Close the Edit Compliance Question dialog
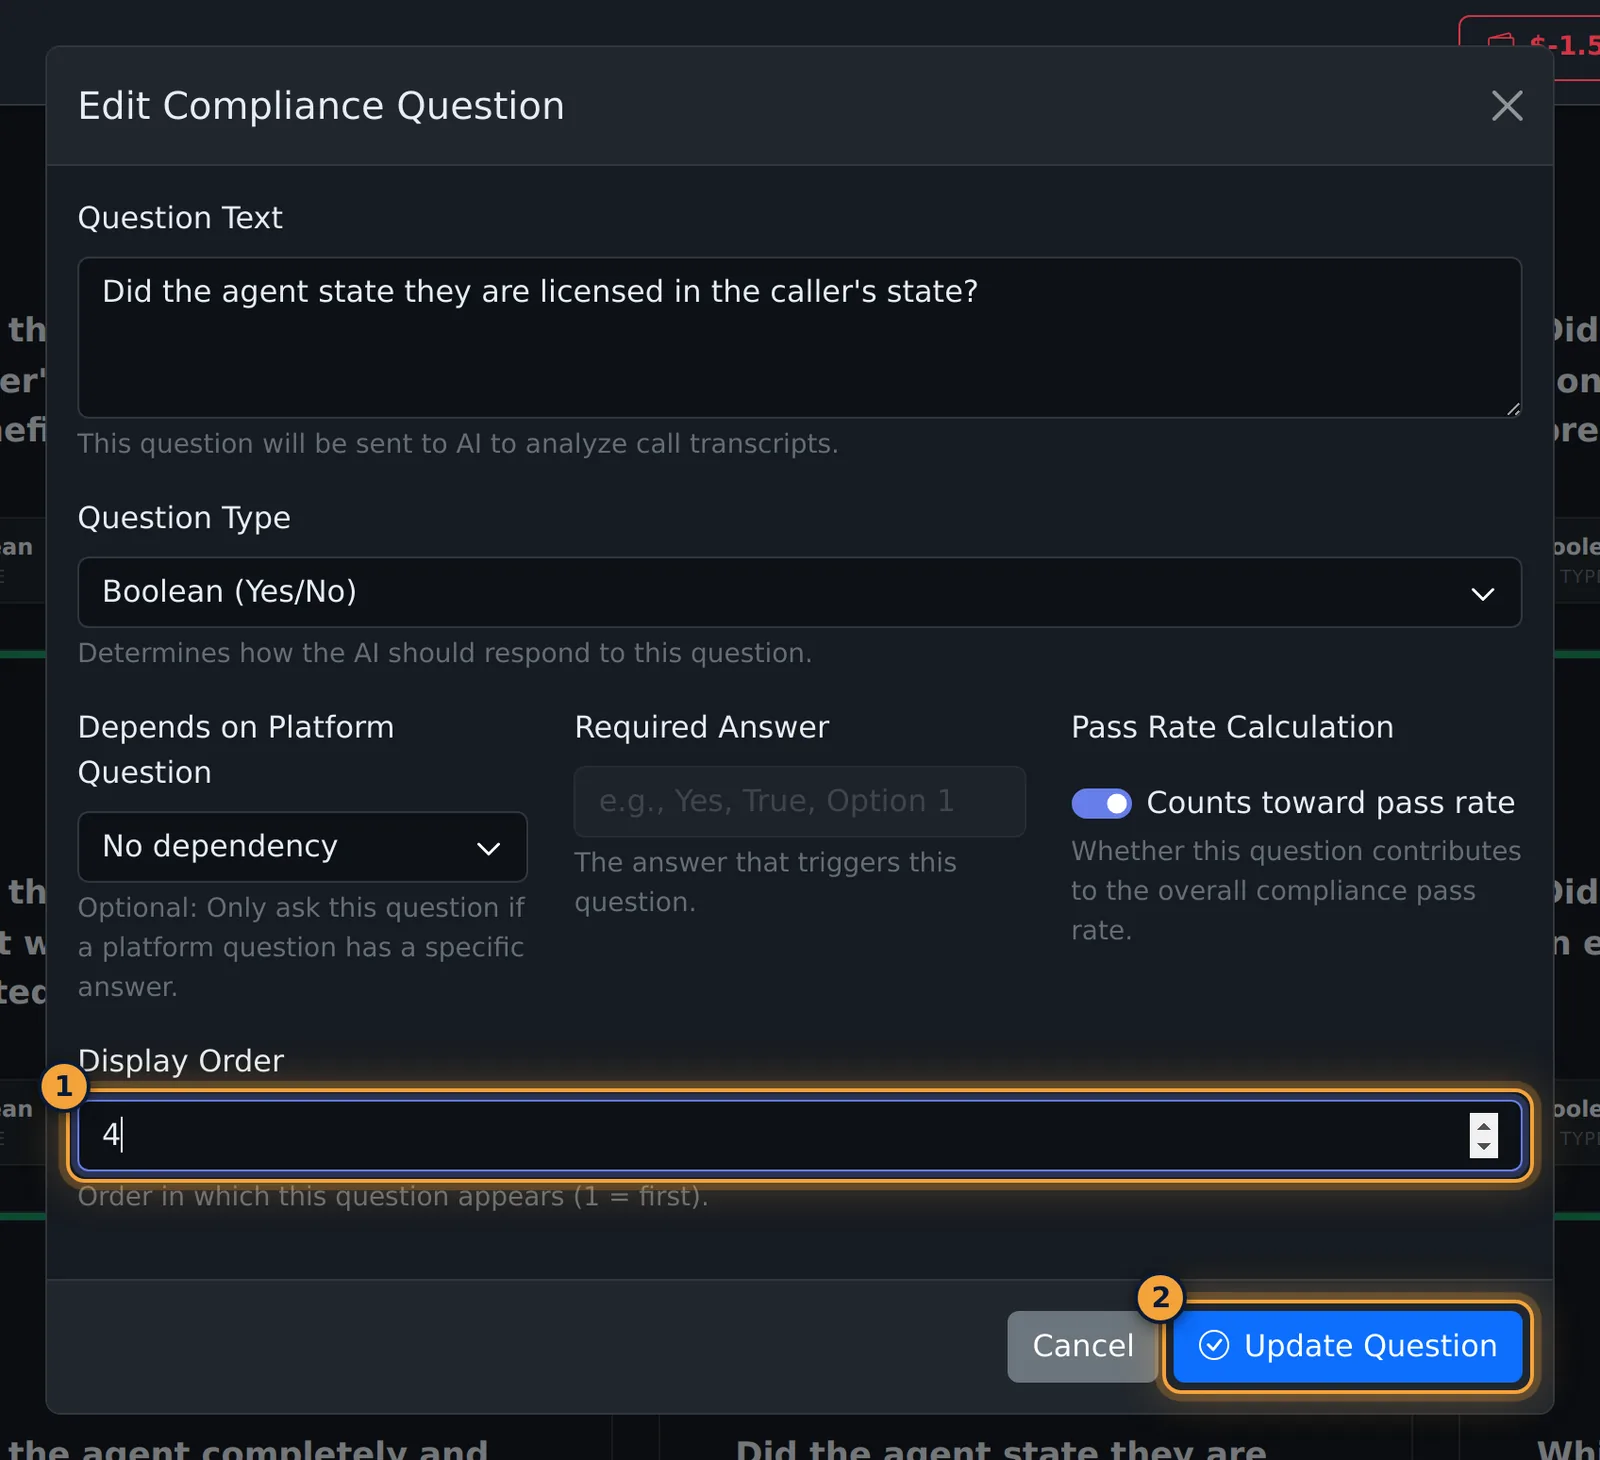1600x1460 pixels. coord(1507,106)
